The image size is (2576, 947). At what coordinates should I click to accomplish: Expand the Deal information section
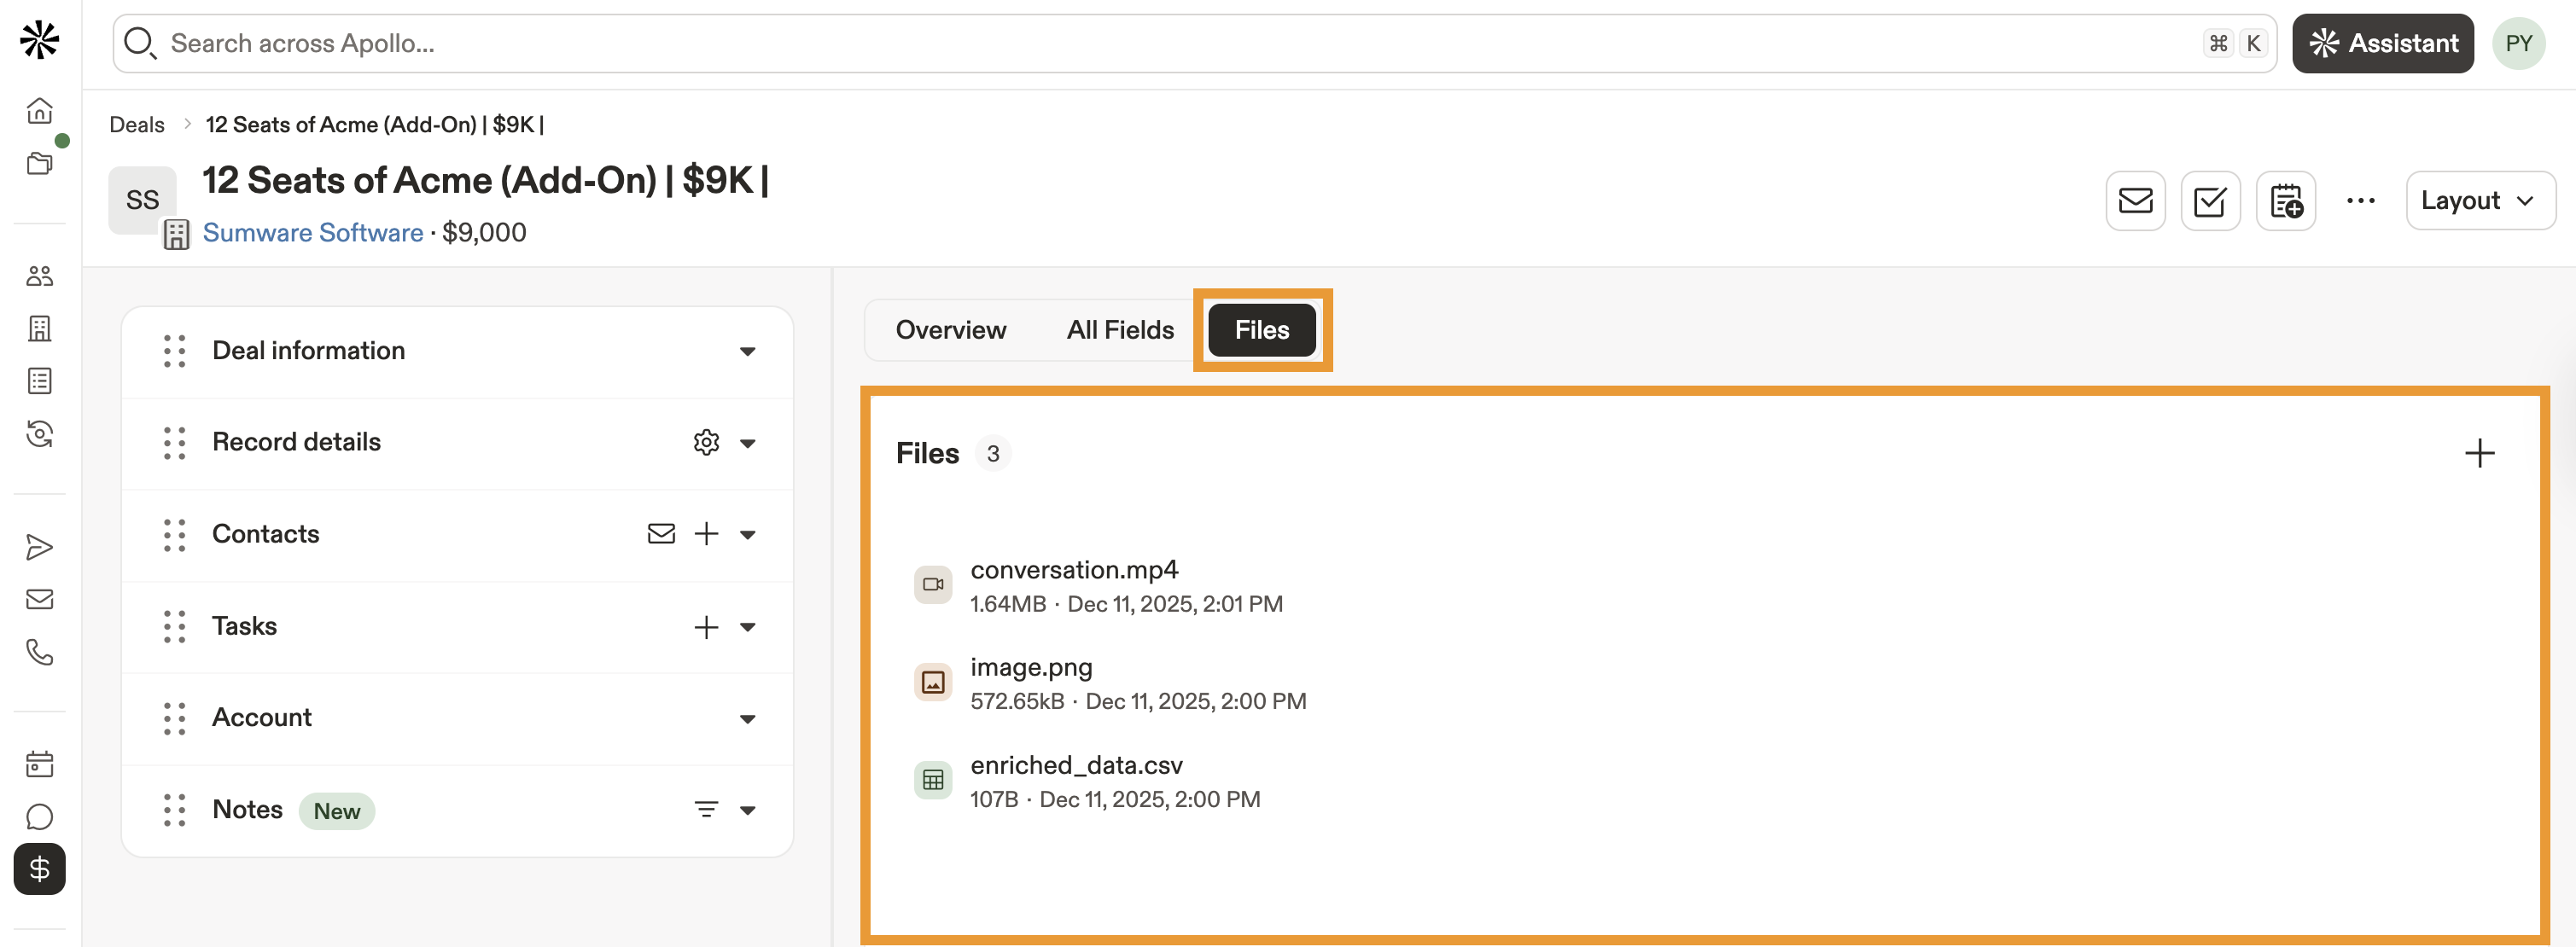(x=747, y=351)
